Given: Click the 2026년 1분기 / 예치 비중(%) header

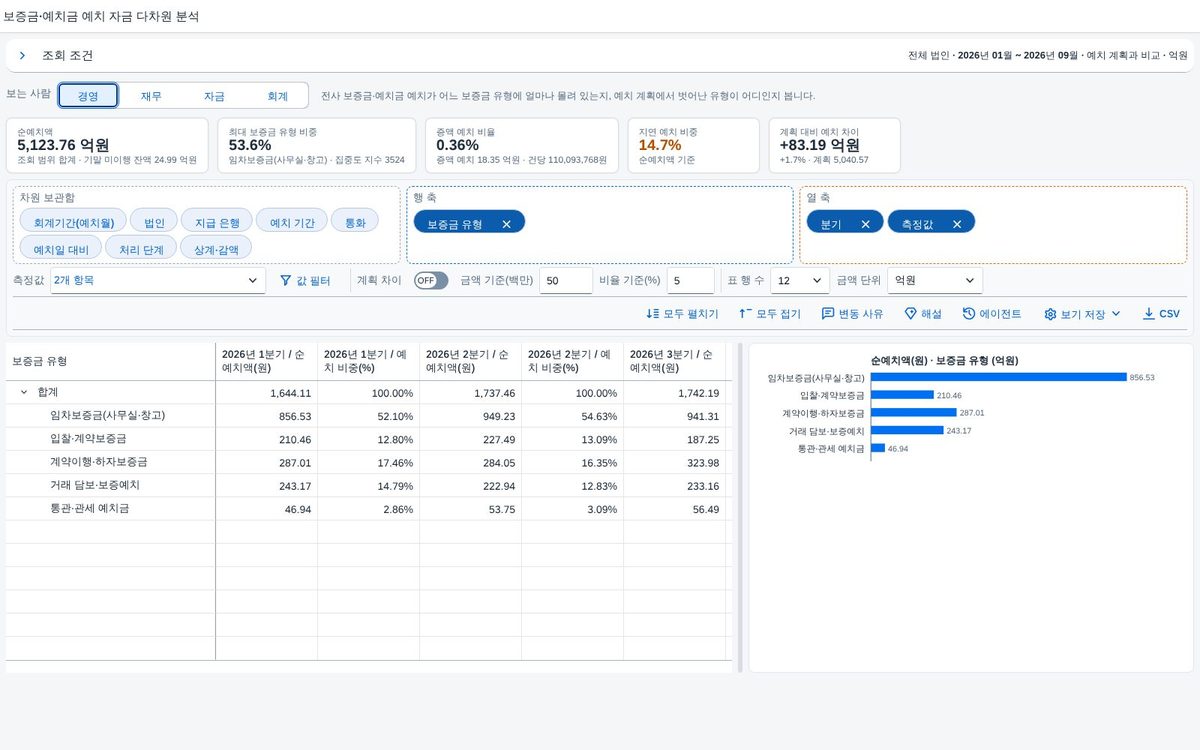Looking at the screenshot, I should point(368,361).
